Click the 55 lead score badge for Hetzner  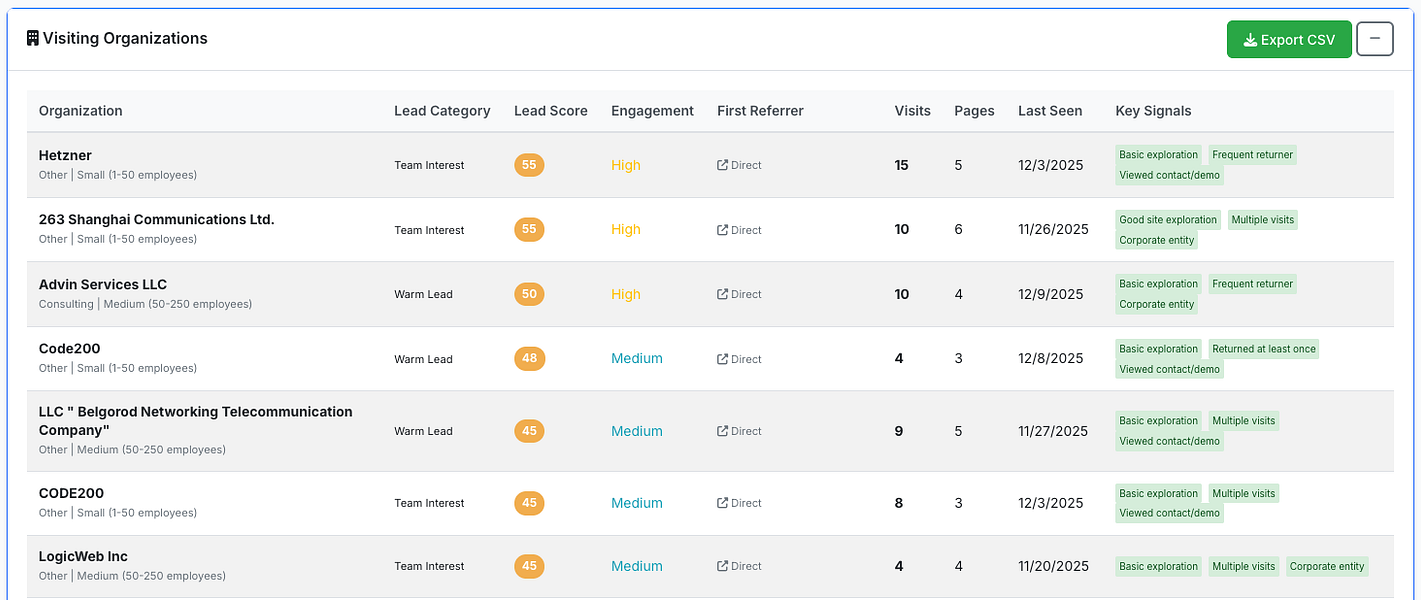click(529, 165)
